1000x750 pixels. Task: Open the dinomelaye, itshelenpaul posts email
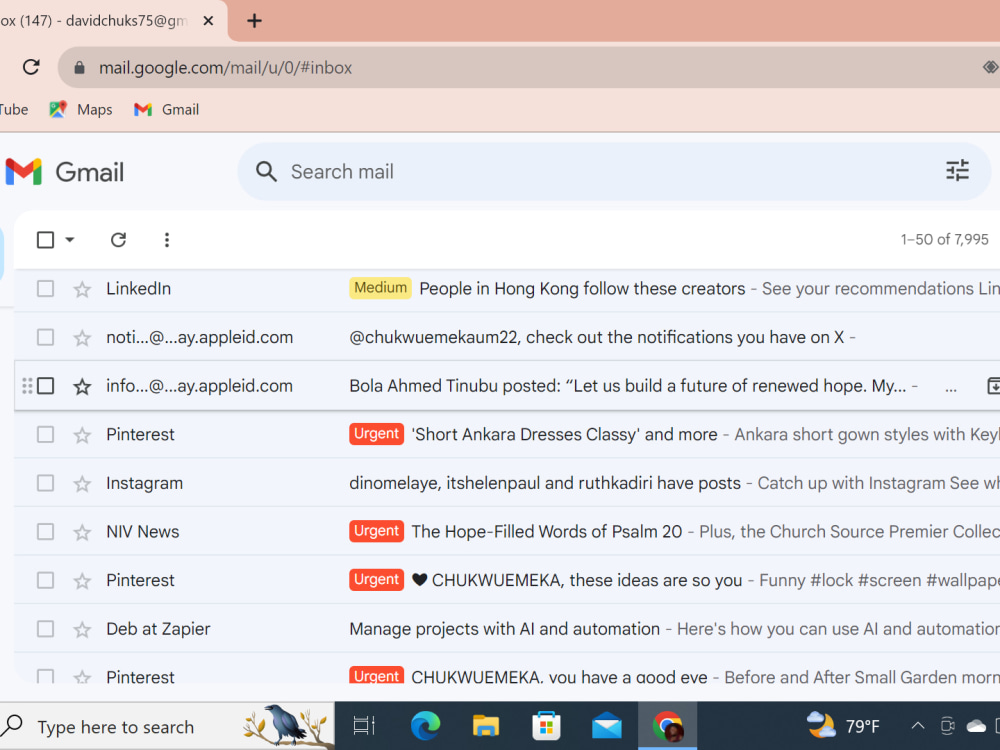pyautogui.click(x=545, y=483)
